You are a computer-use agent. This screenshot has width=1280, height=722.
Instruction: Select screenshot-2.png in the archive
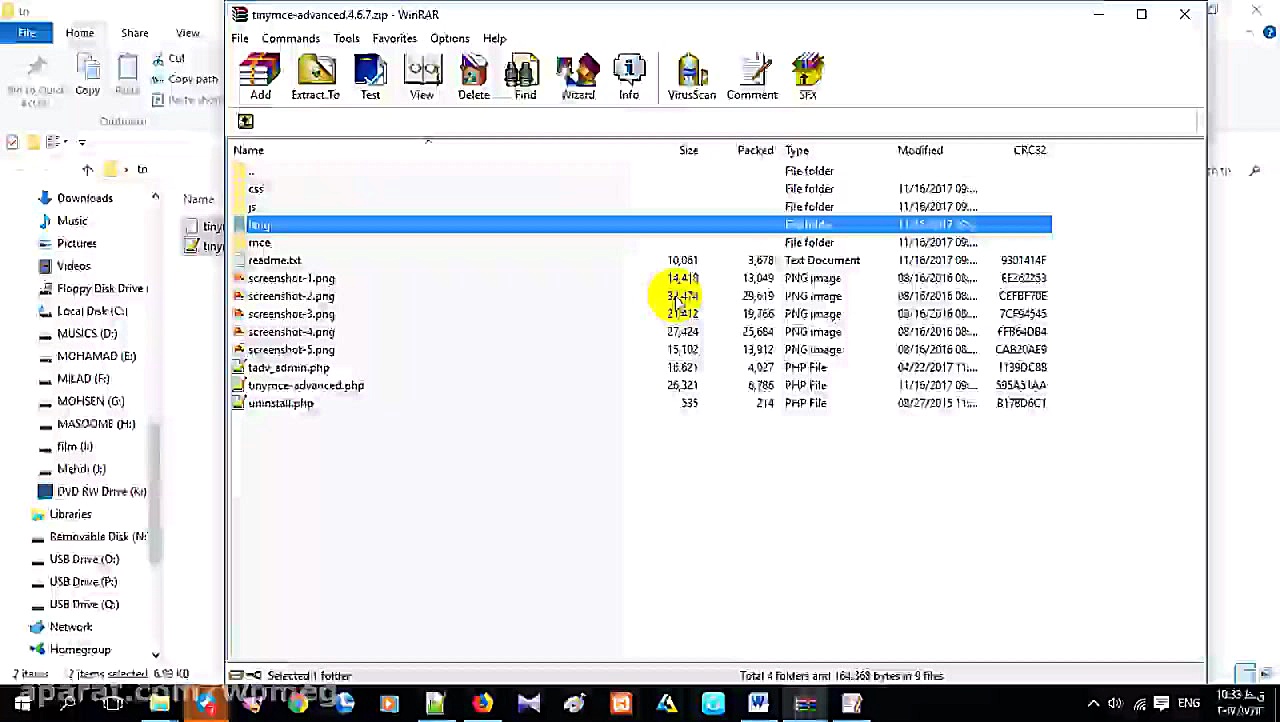point(642,297)
